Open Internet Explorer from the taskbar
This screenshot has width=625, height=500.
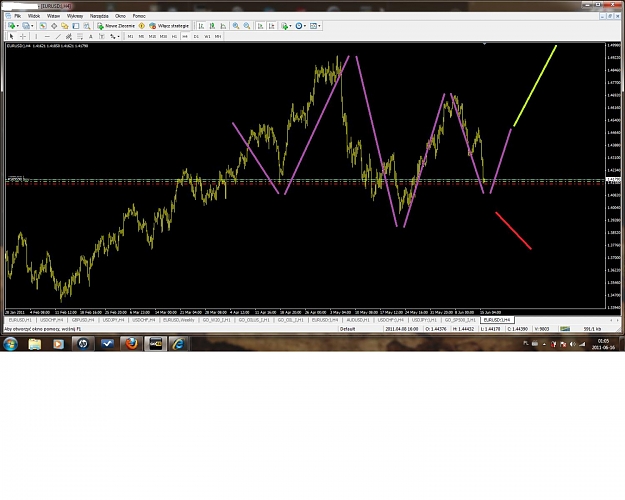point(178,344)
